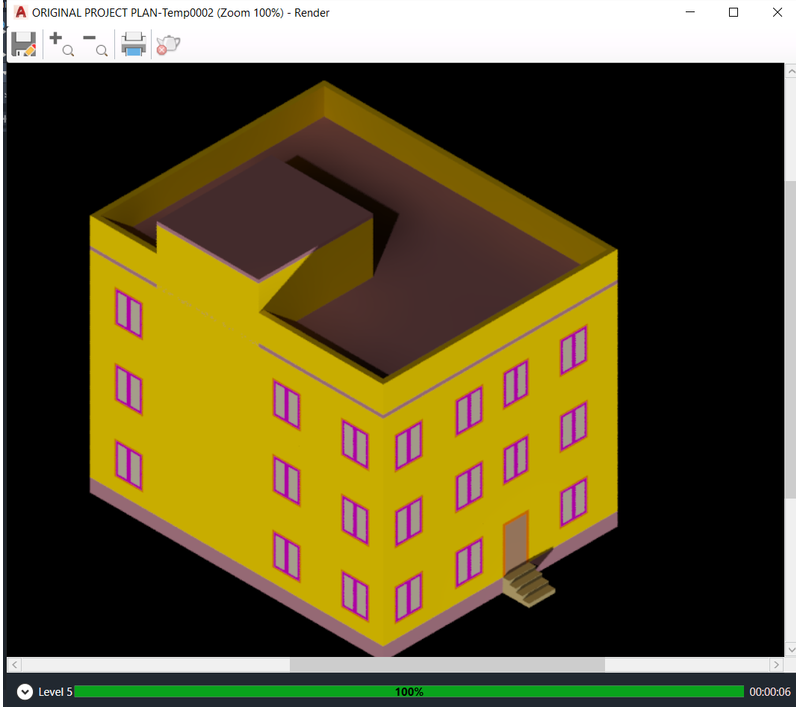Click the horizontal scrollbar thumb
The width and height of the screenshot is (796, 707).
pyautogui.click(x=447, y=664)
